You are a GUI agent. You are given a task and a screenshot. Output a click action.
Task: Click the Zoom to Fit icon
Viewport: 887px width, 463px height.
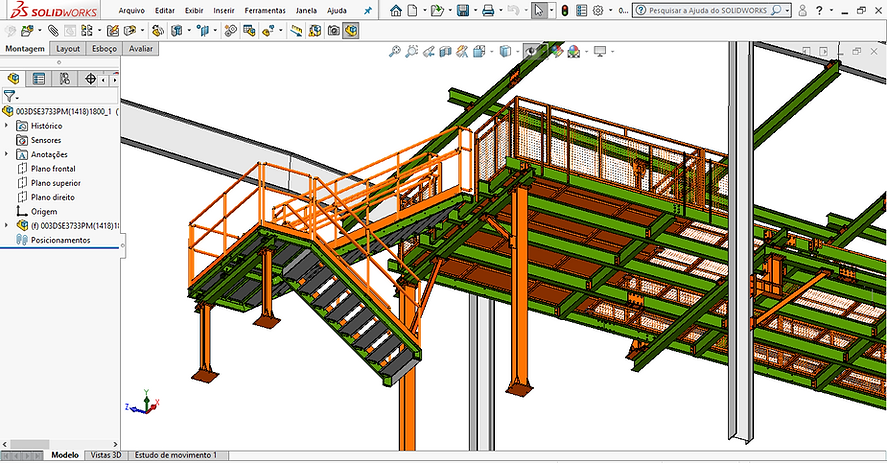click(395, 52)
